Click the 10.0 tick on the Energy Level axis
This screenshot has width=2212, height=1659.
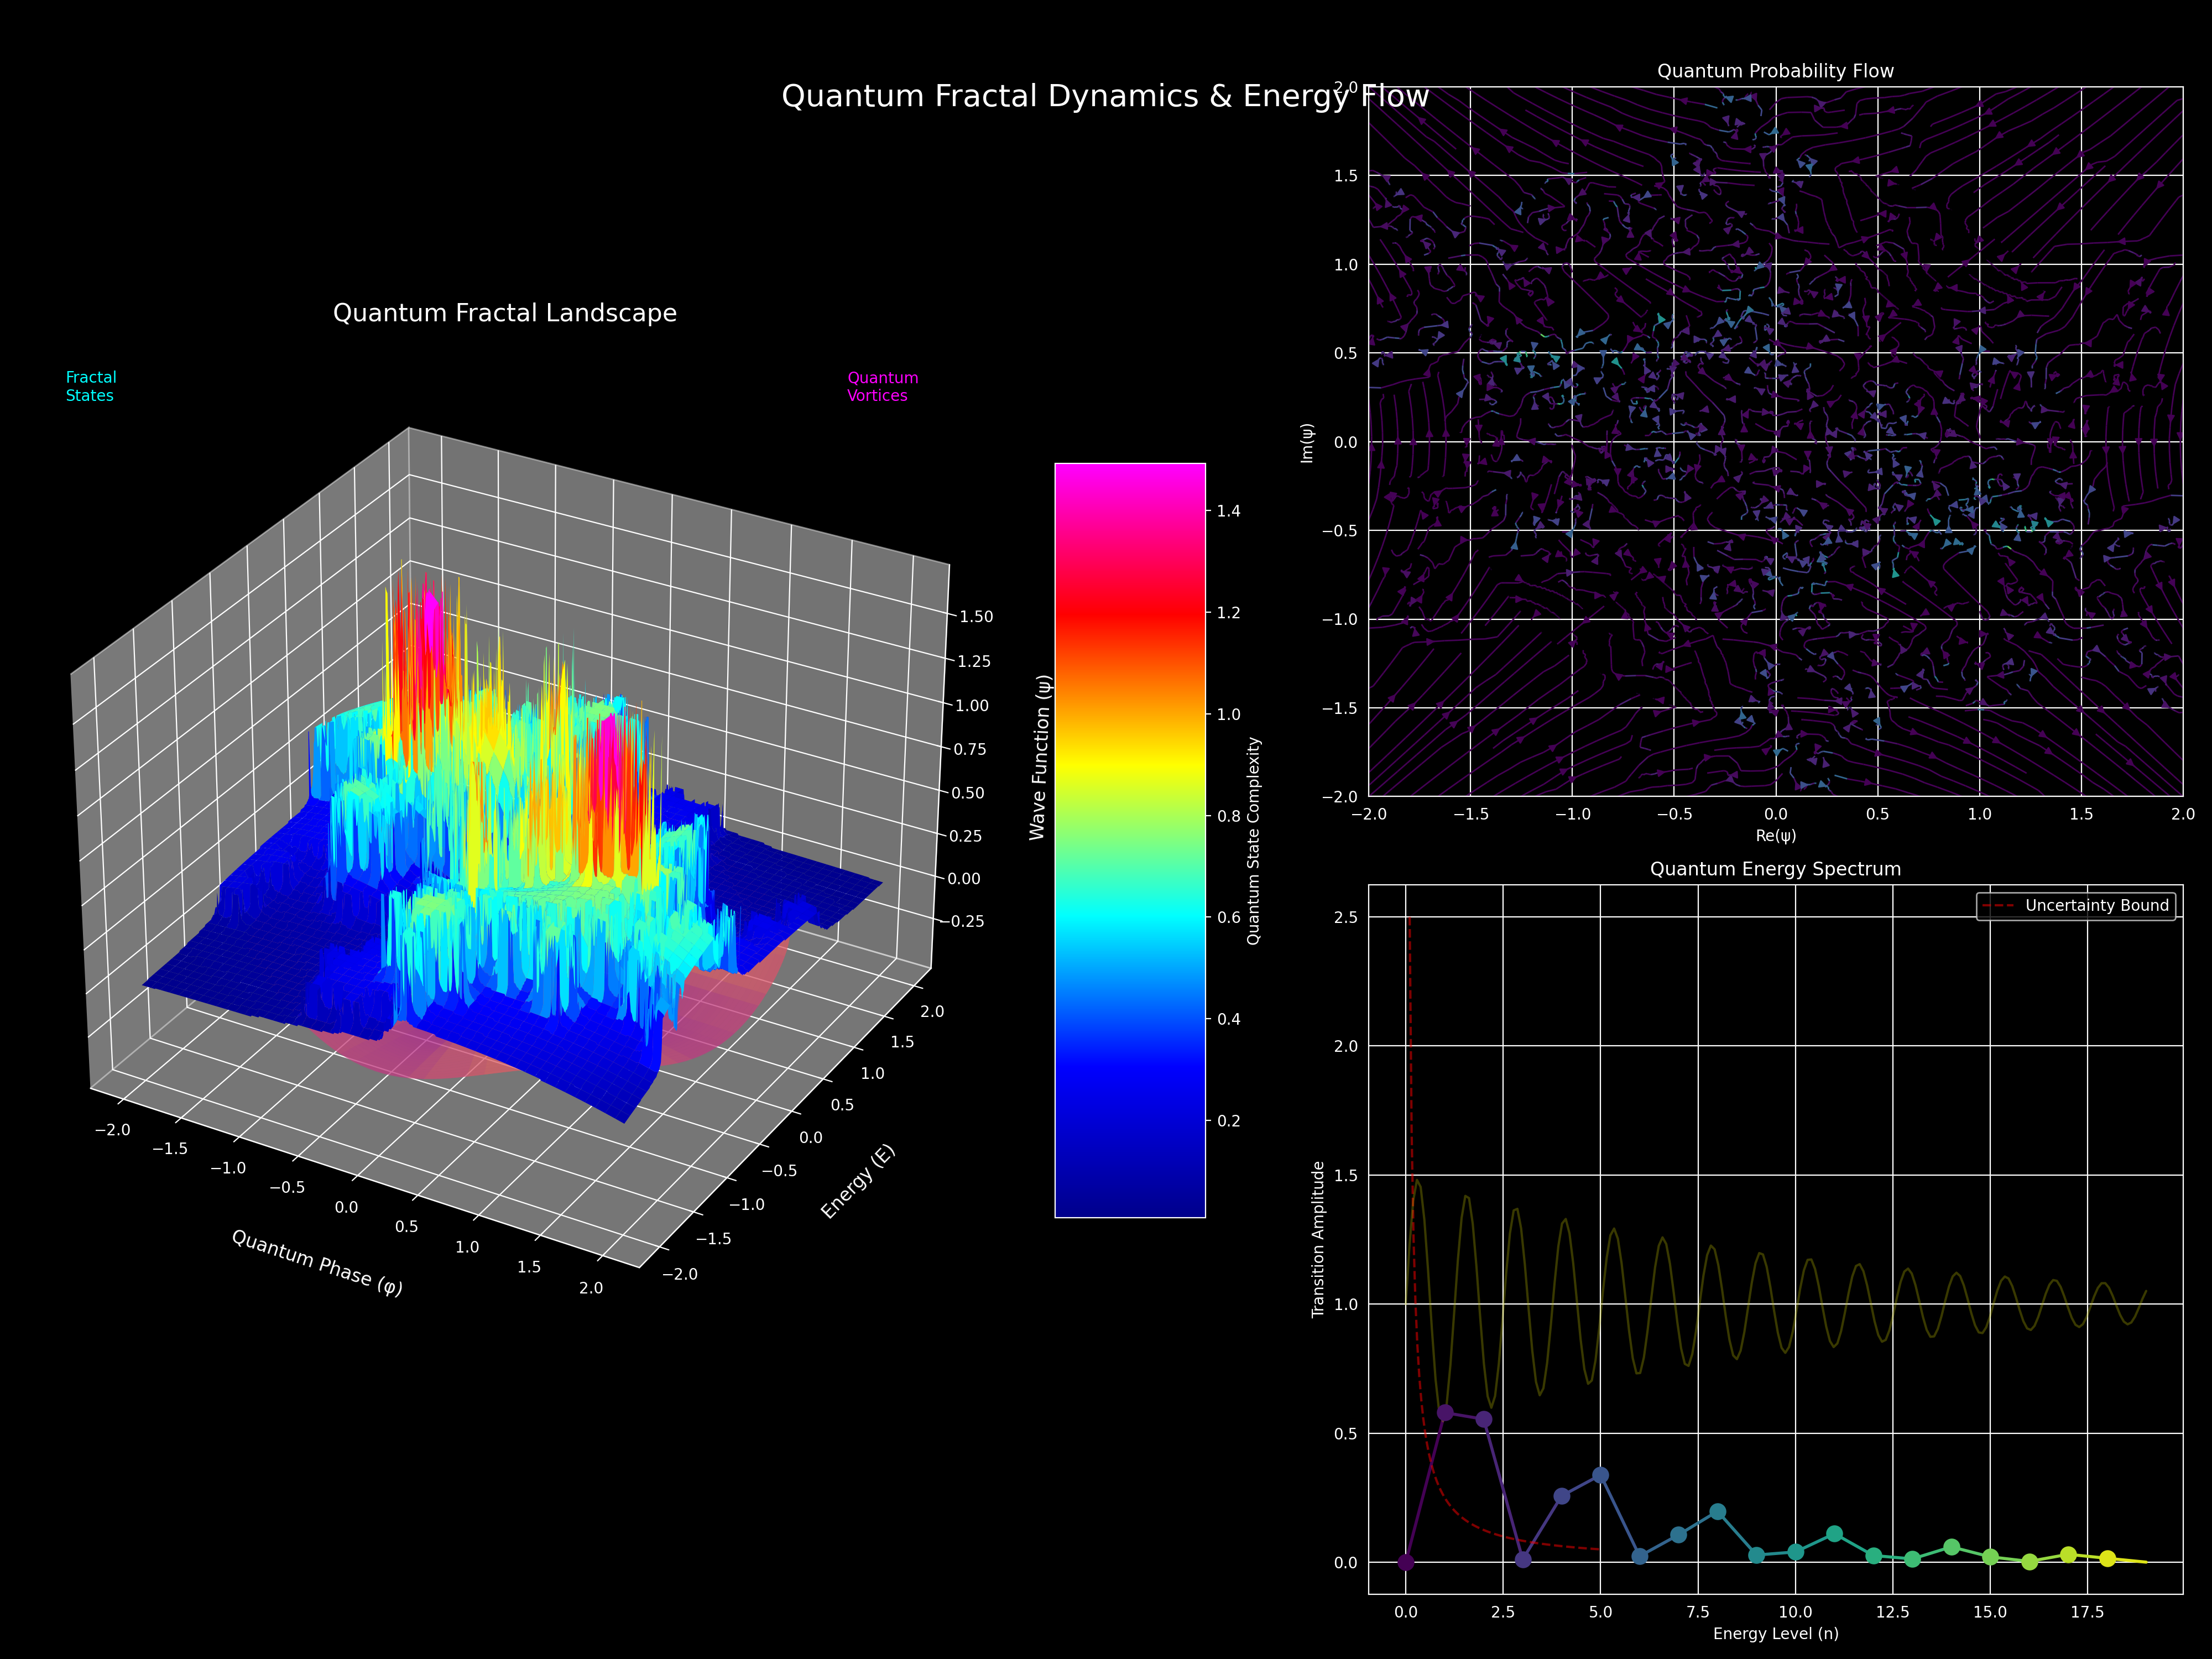tap(1795, 1612)
